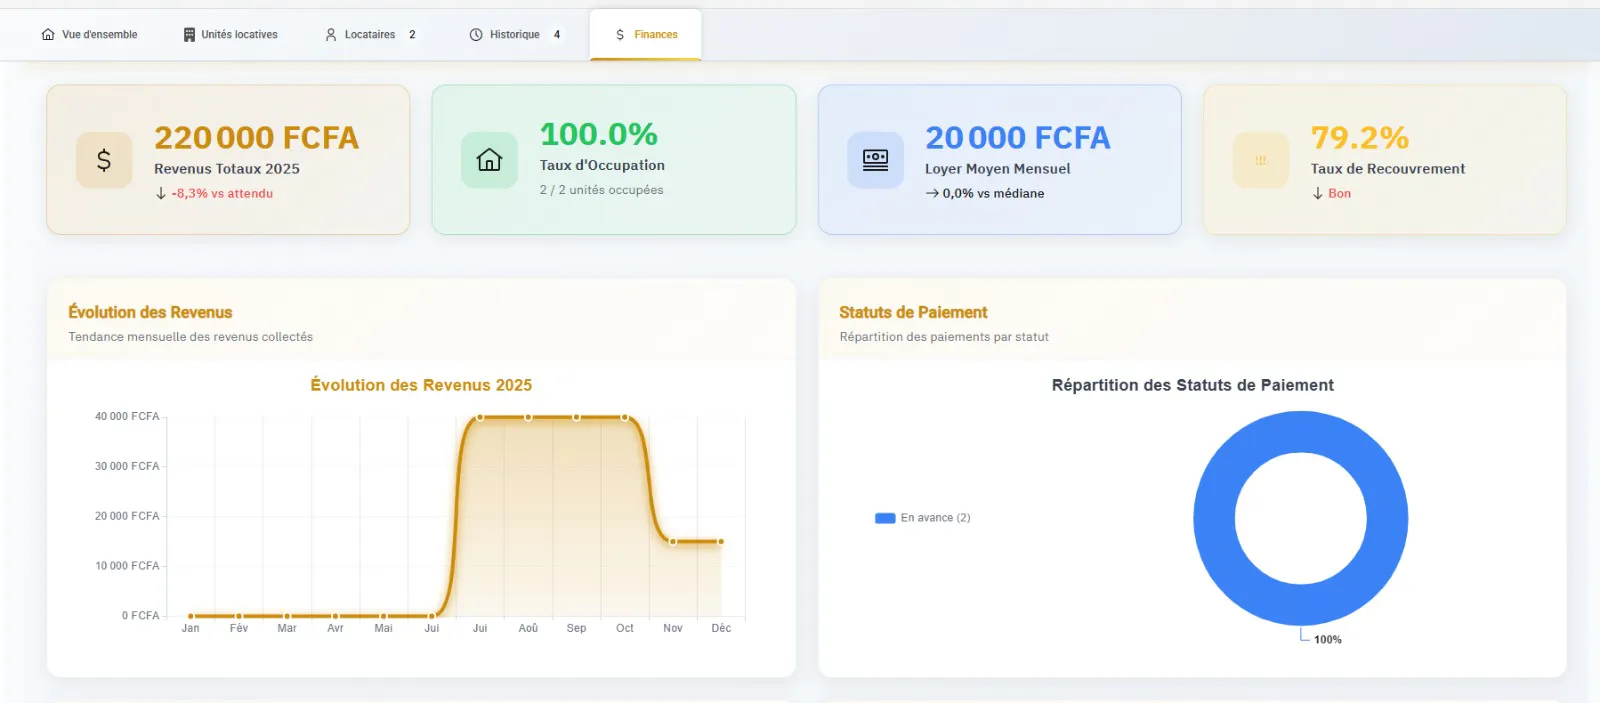Click the 220 000 FCFA revenue figure

pyautogui.click(x=256, y=138)
